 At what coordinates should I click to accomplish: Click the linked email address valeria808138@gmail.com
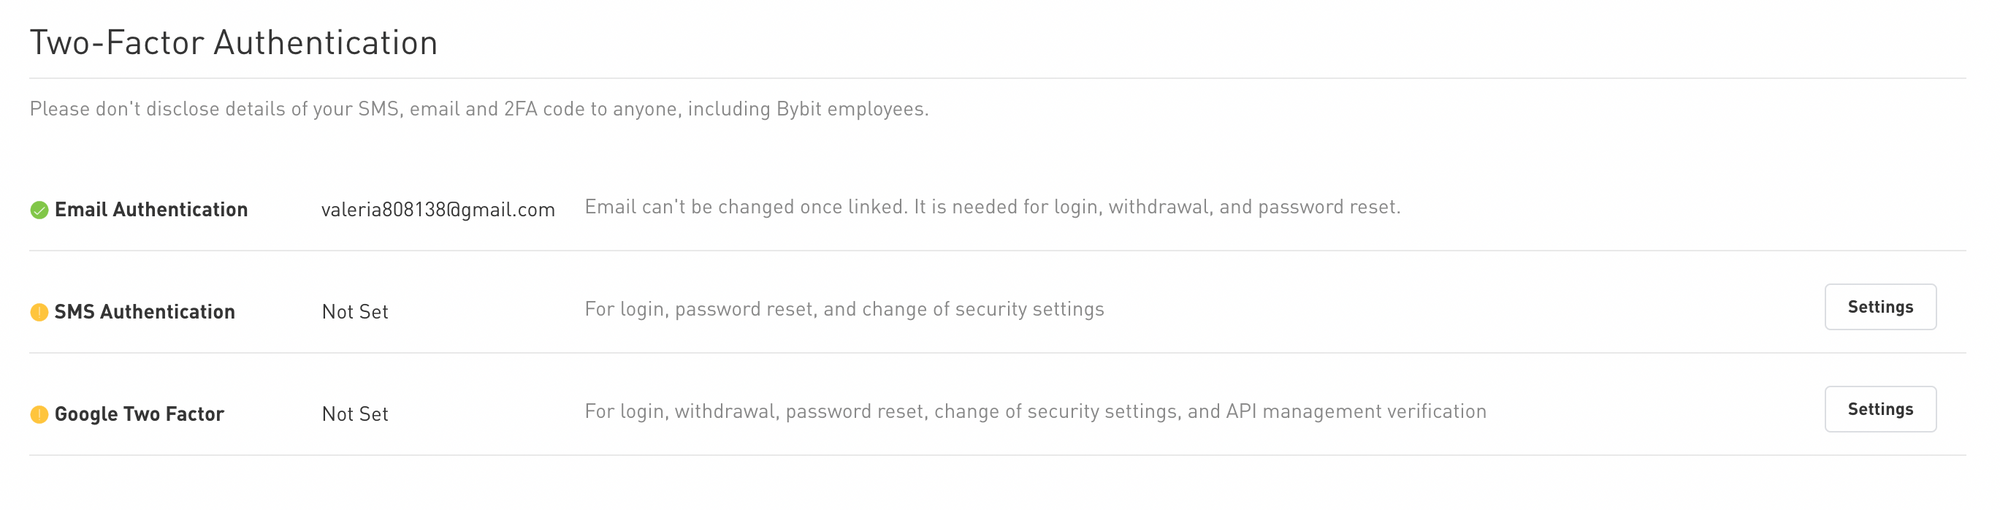[438, 210]
